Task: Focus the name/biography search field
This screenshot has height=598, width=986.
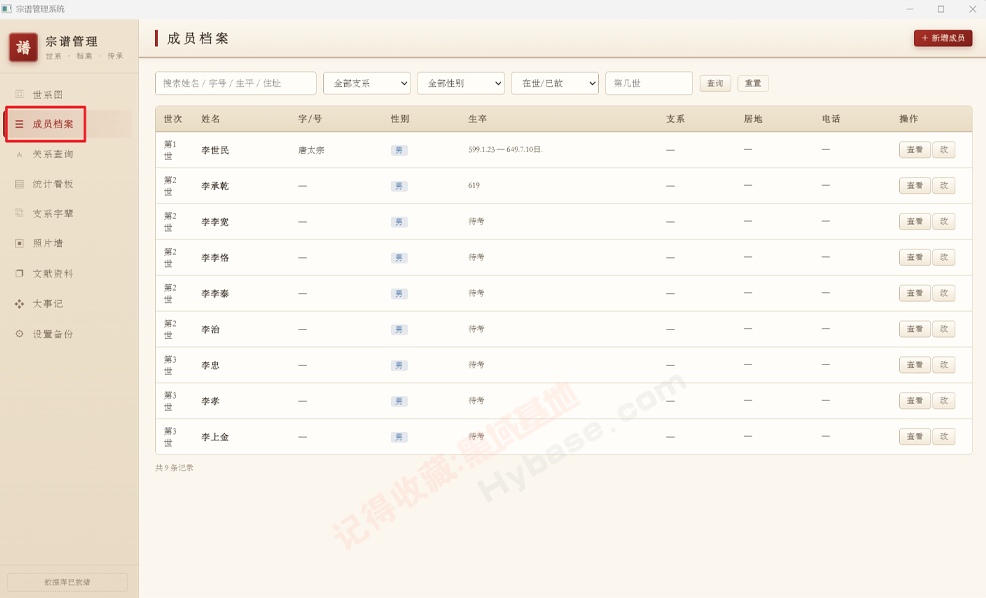Action: (x=236, y=83)
